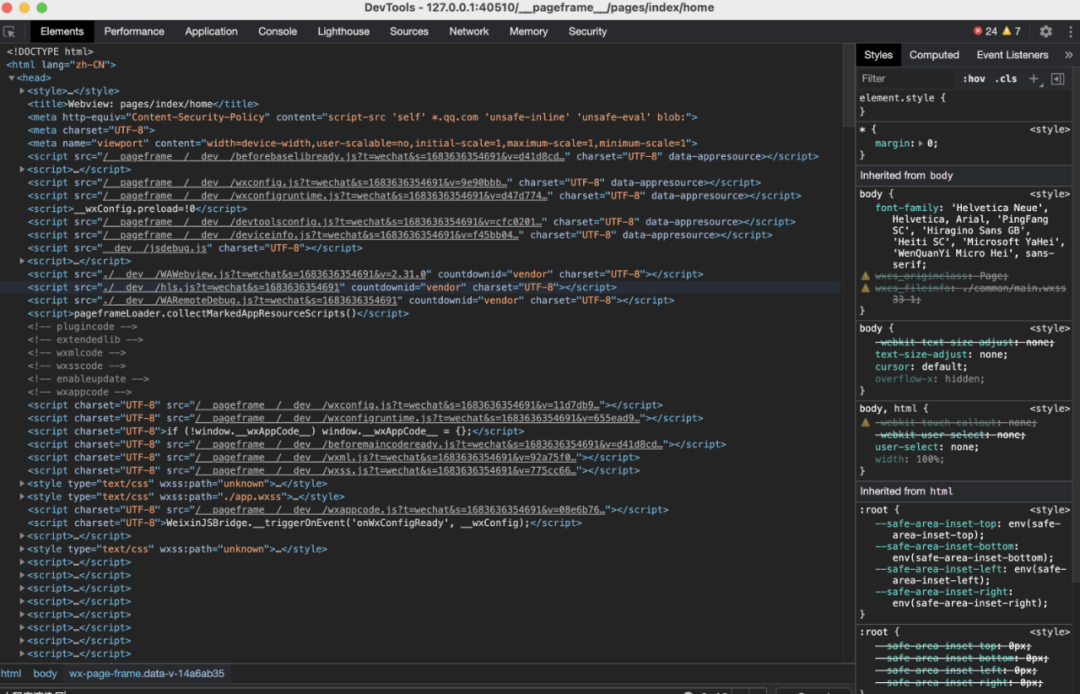Select the Styles pane tab
Image resolution: width=1080 pixels, height=694 pixels.
pyautogui.click(x=878, y=55)
